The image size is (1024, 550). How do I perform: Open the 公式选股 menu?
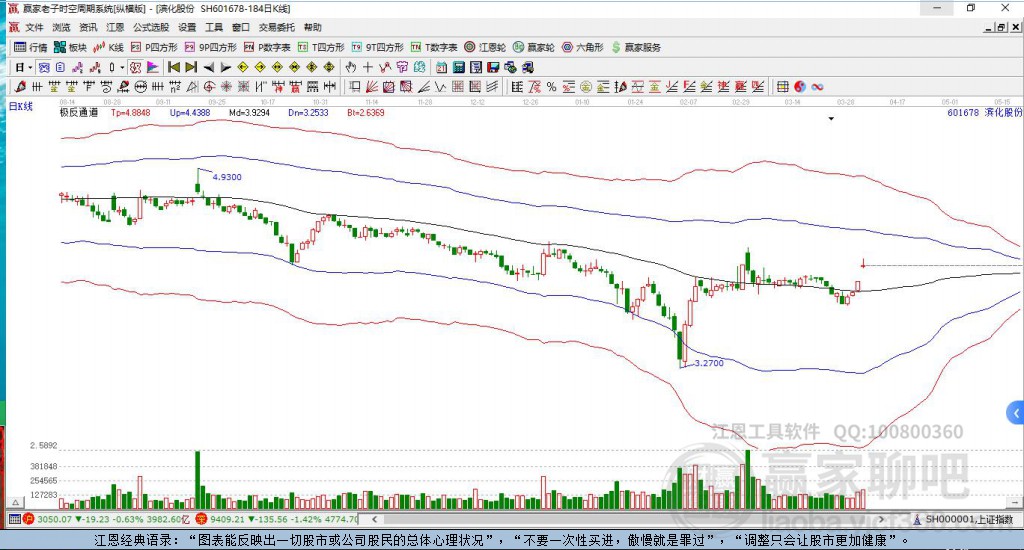151,27
